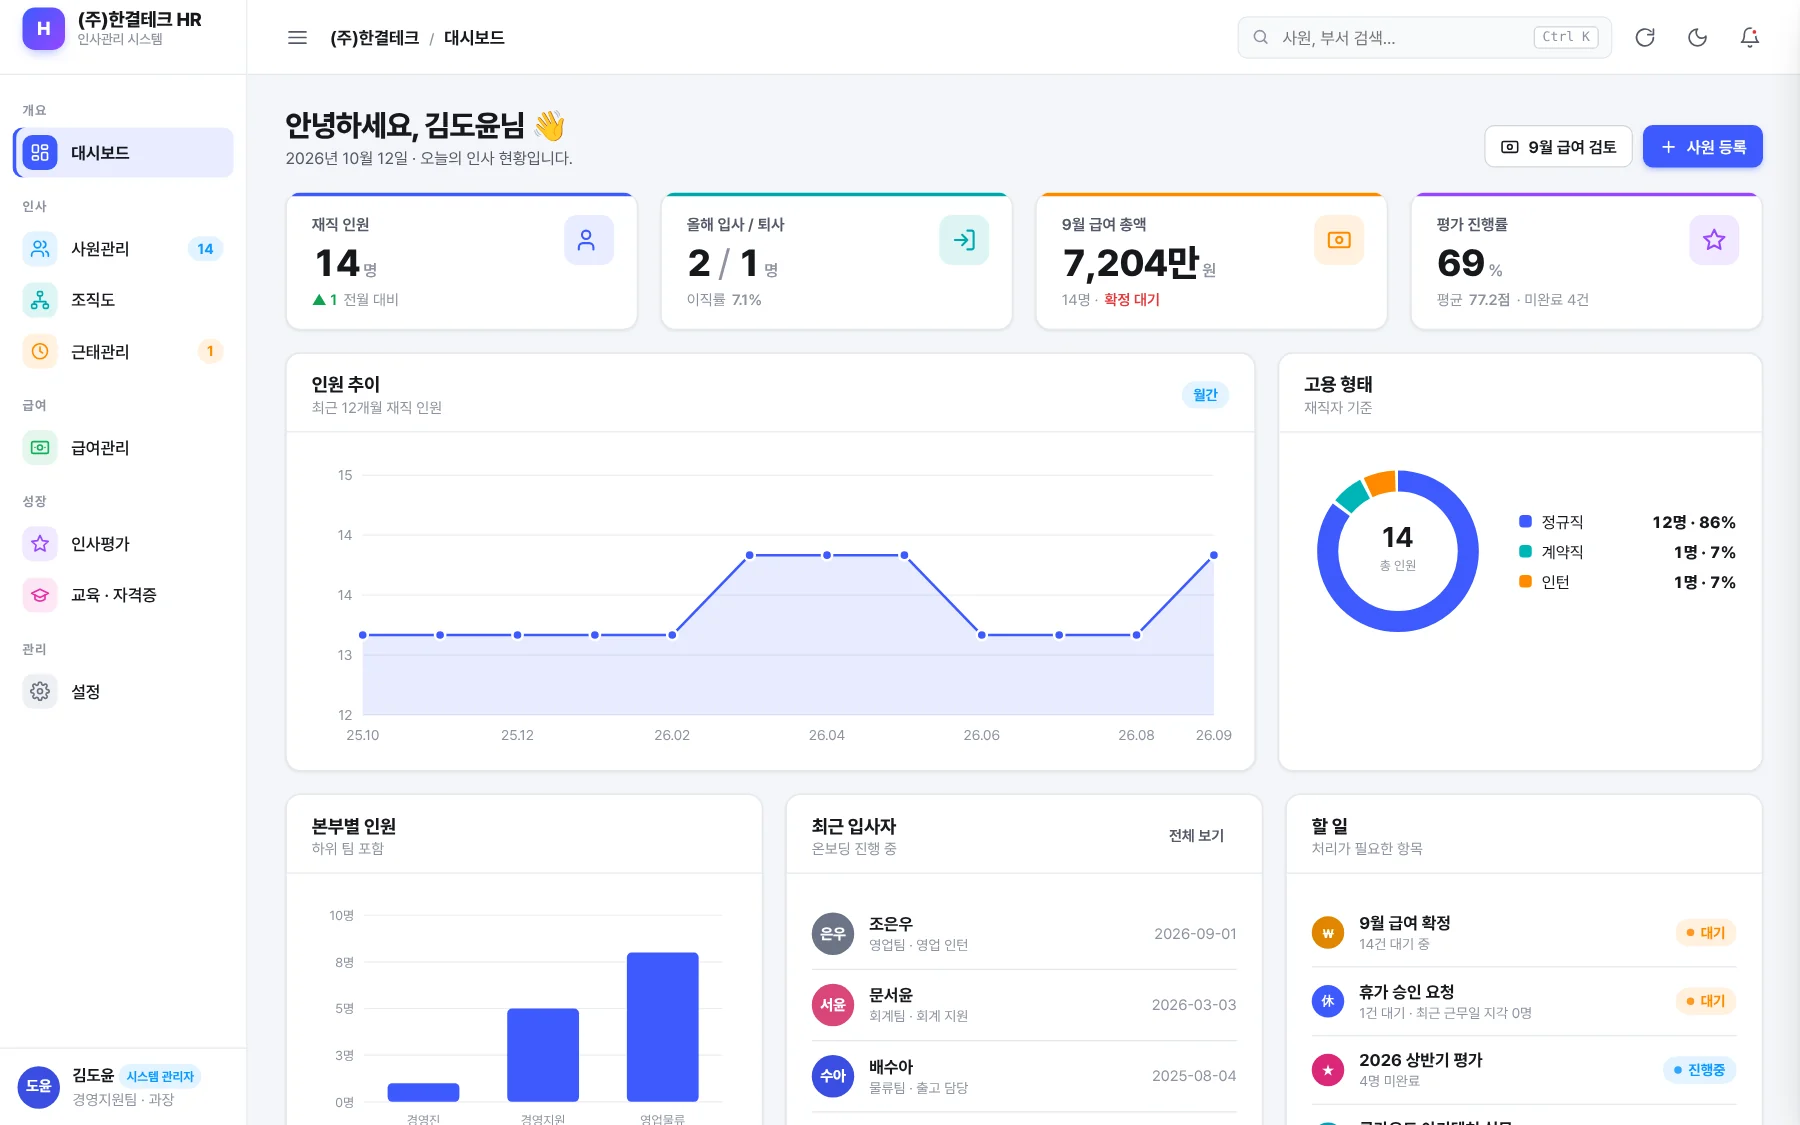Open 사원관리 menu item
This screenshot has height=1125, width=1800.
[124, 249]
